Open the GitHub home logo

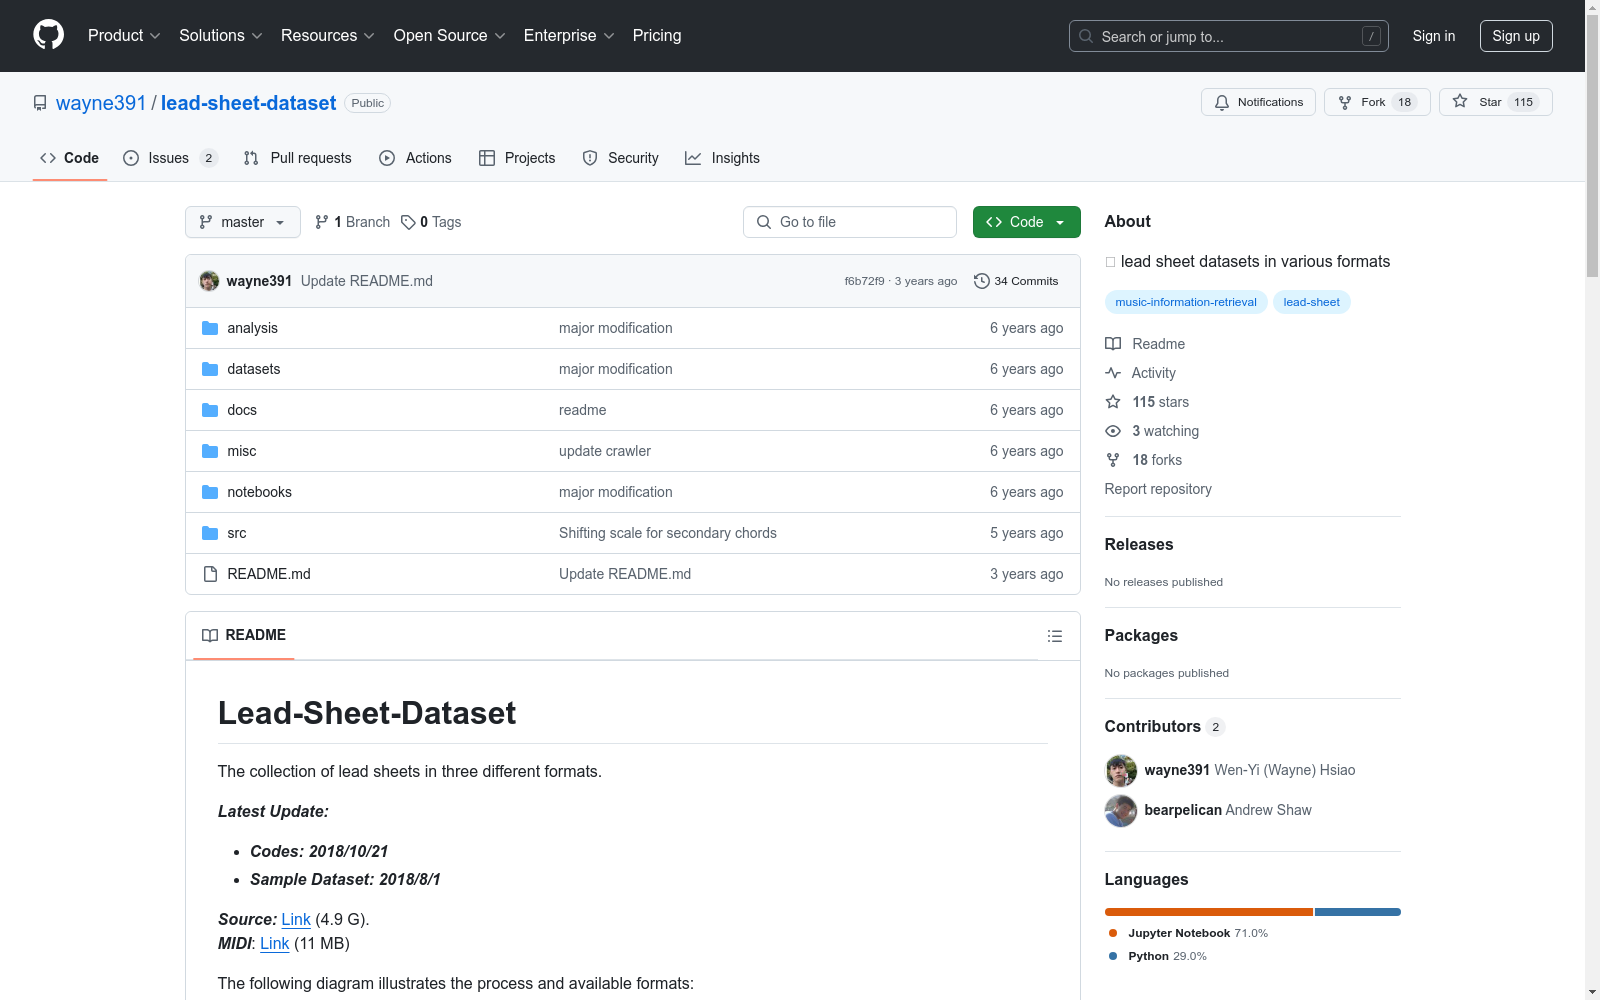[48, 35]
